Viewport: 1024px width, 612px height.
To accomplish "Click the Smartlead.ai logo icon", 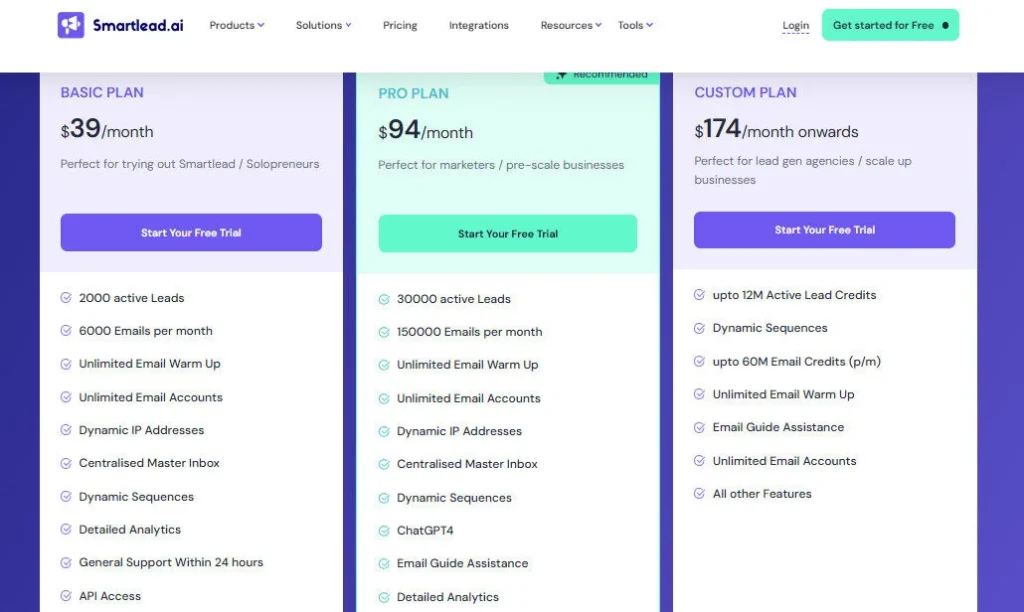I will point(69,23).
